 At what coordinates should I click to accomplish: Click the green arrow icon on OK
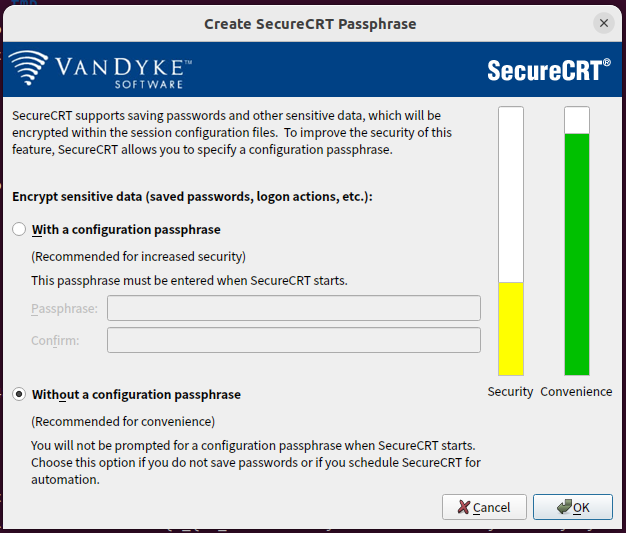(564, 507)
